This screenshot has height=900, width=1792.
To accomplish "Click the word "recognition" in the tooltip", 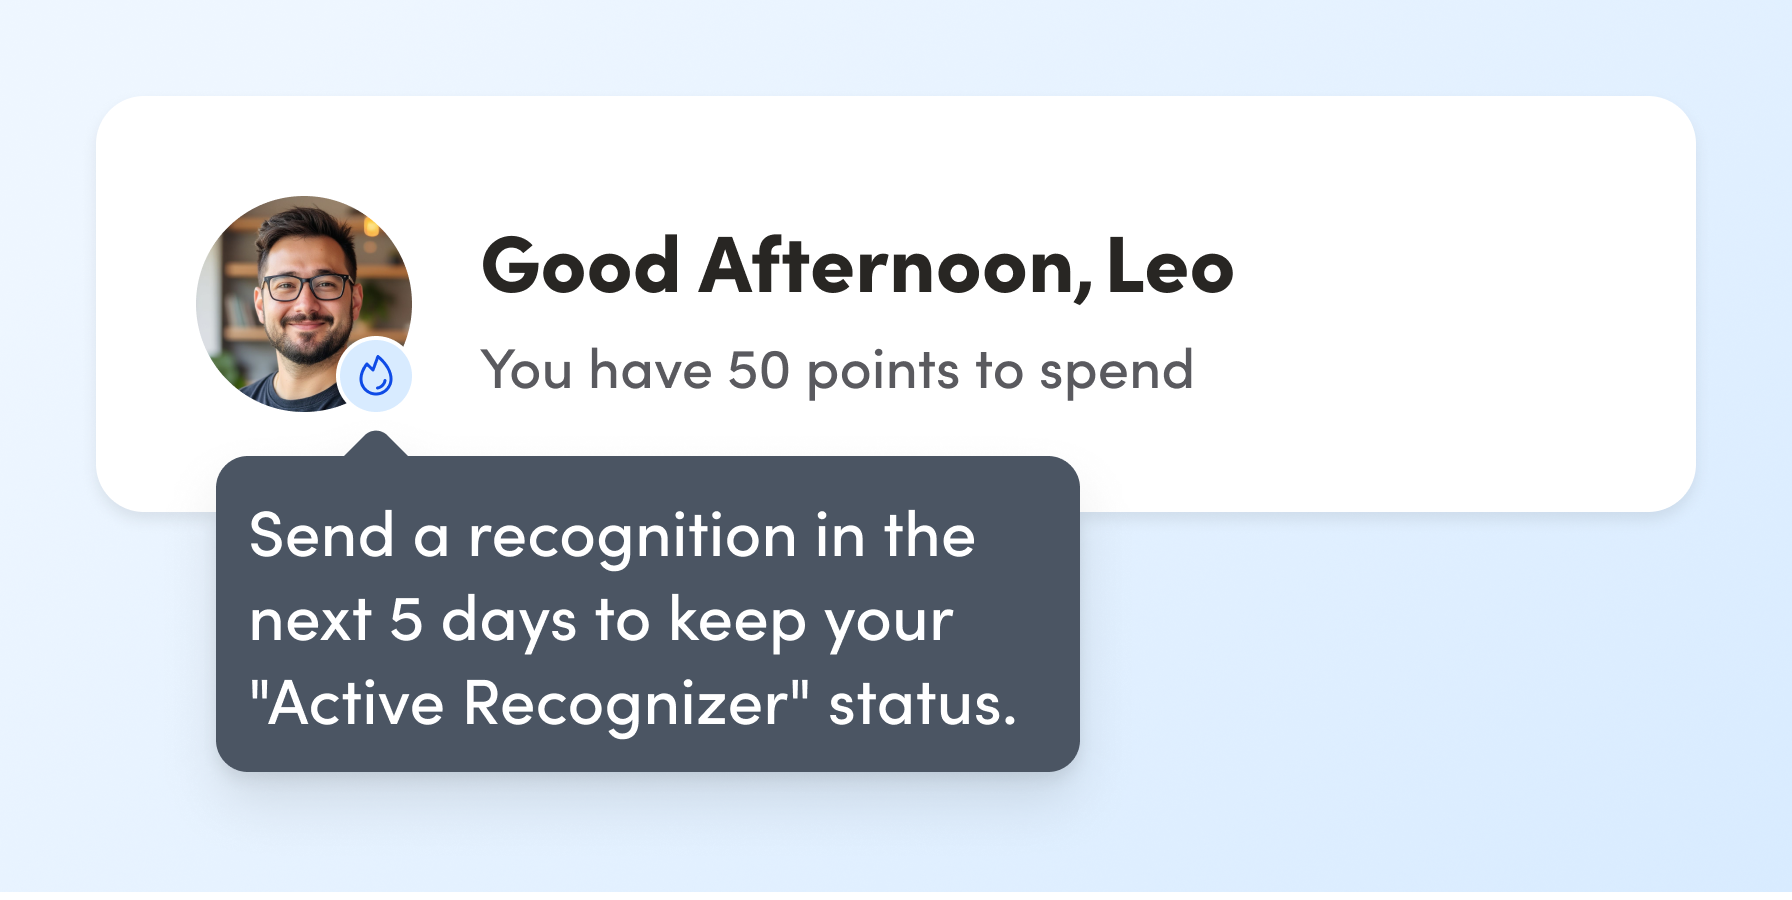I will [x=632, y=537].
